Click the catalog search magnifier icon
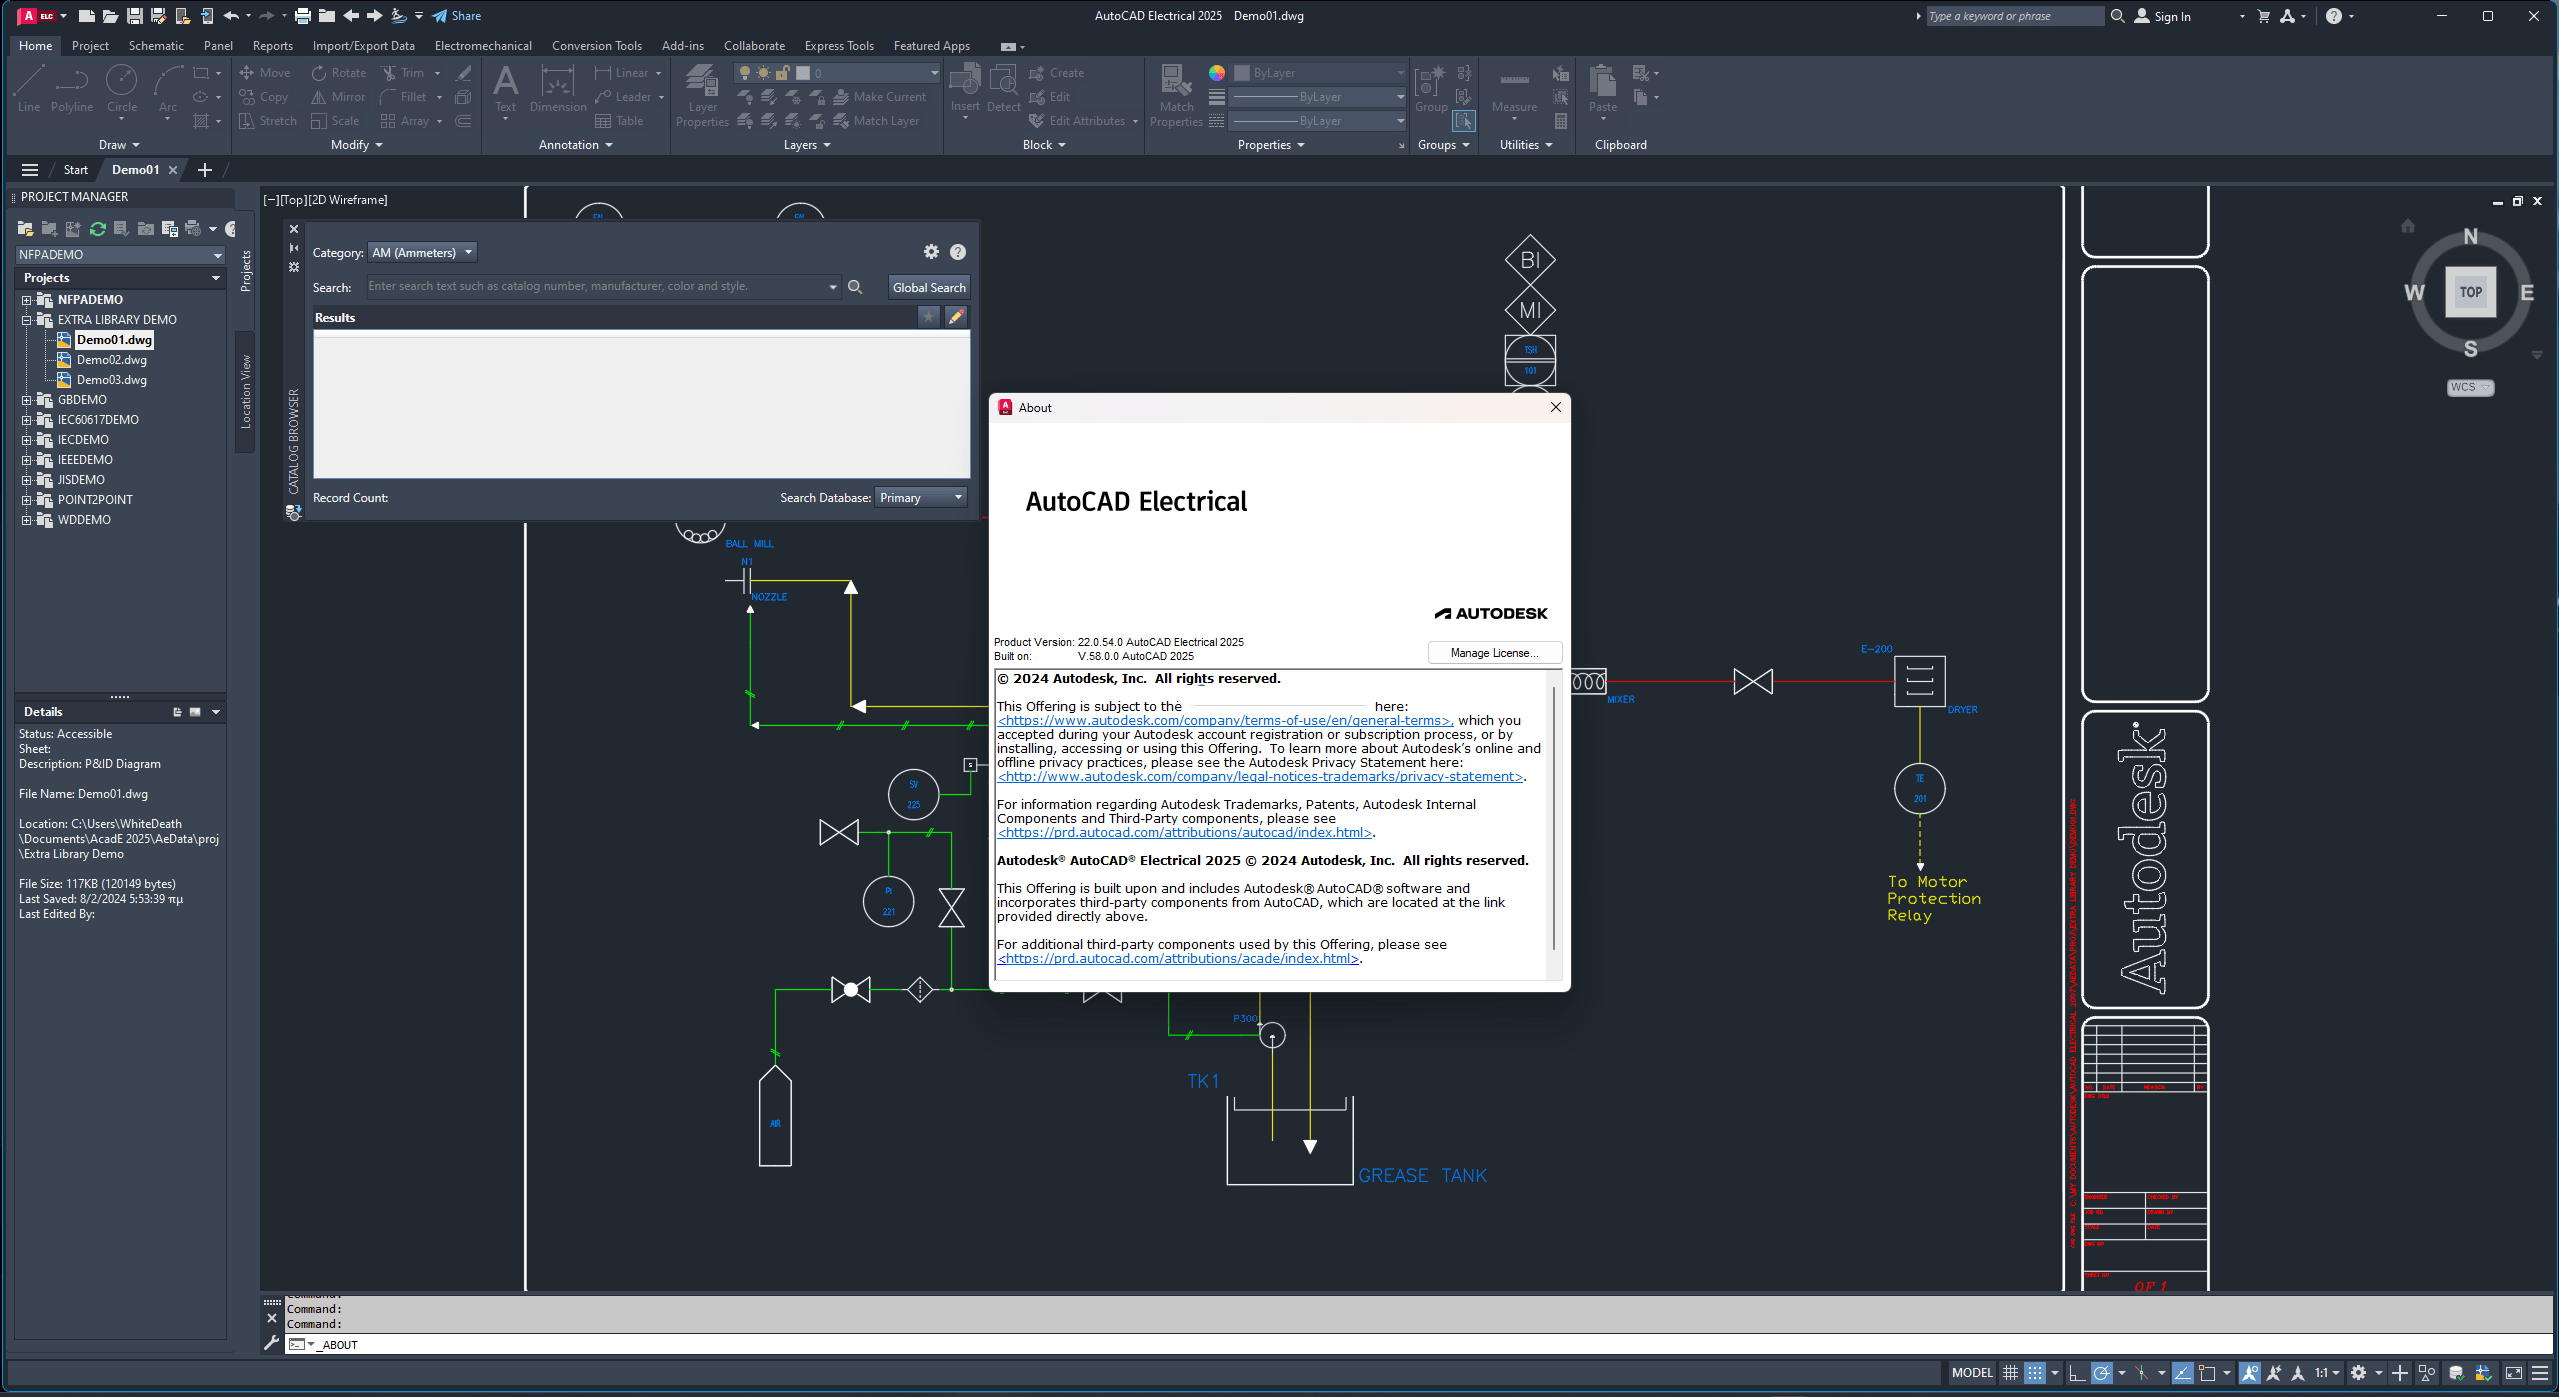 click(855, 287)
